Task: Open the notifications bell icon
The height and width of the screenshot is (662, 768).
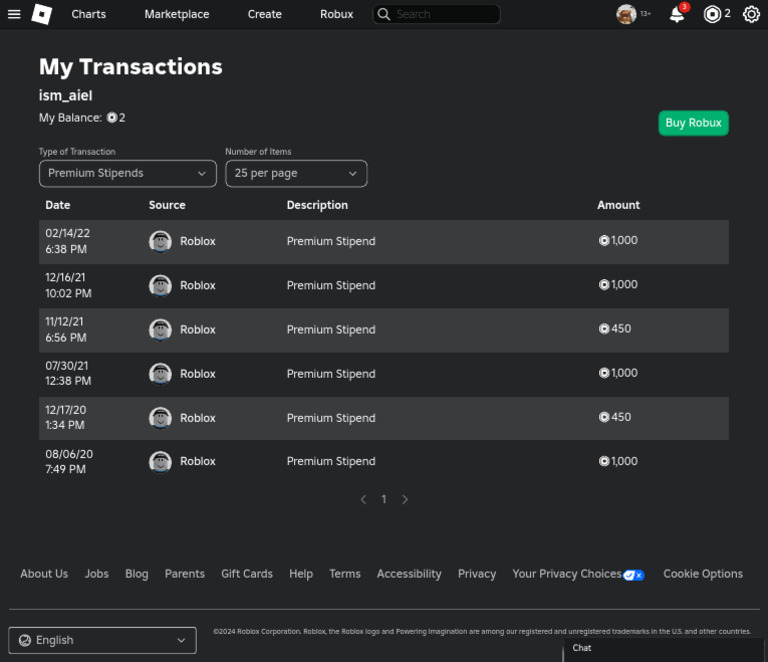Action: coord(677,15)
